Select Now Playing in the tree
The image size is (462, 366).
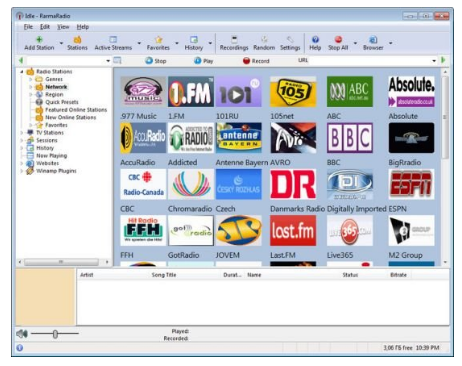(x=51, y=156)
